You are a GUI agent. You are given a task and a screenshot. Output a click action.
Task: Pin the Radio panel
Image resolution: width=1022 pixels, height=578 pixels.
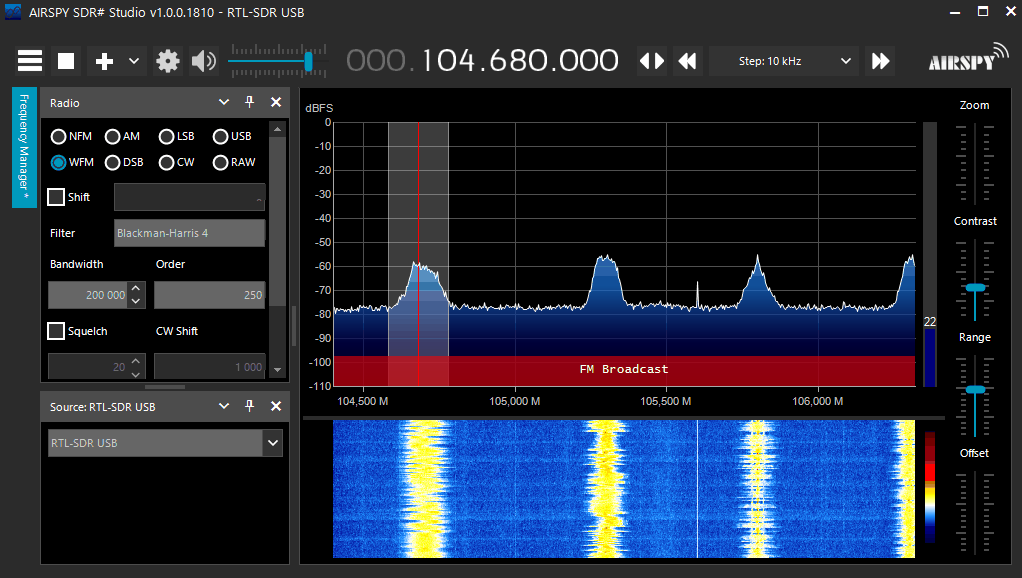tap(249, 102)
